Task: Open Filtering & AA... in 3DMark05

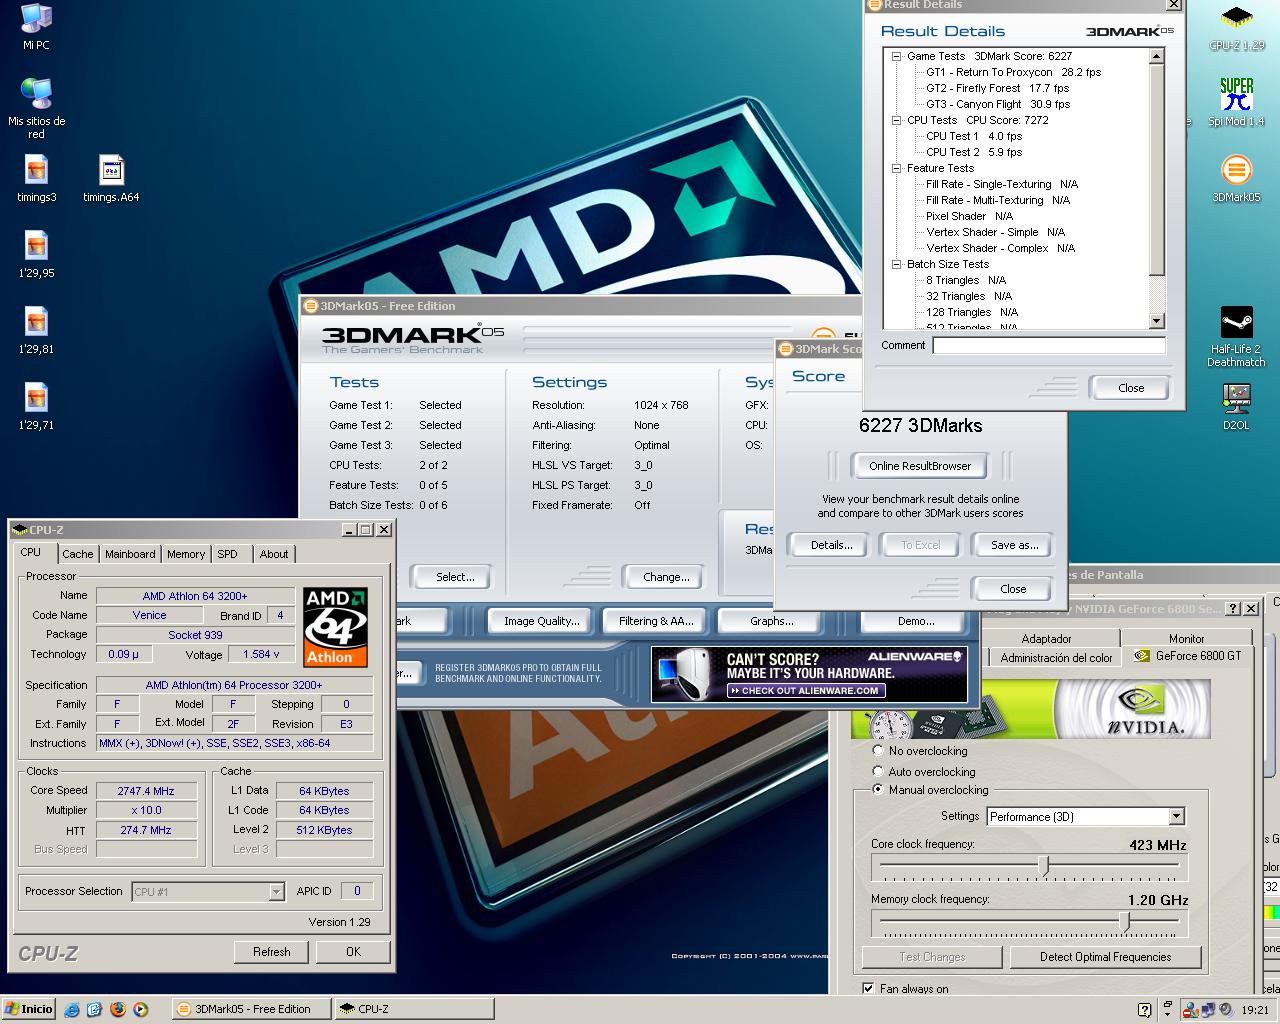Action: pyautogui.click(x=656, y=621)
